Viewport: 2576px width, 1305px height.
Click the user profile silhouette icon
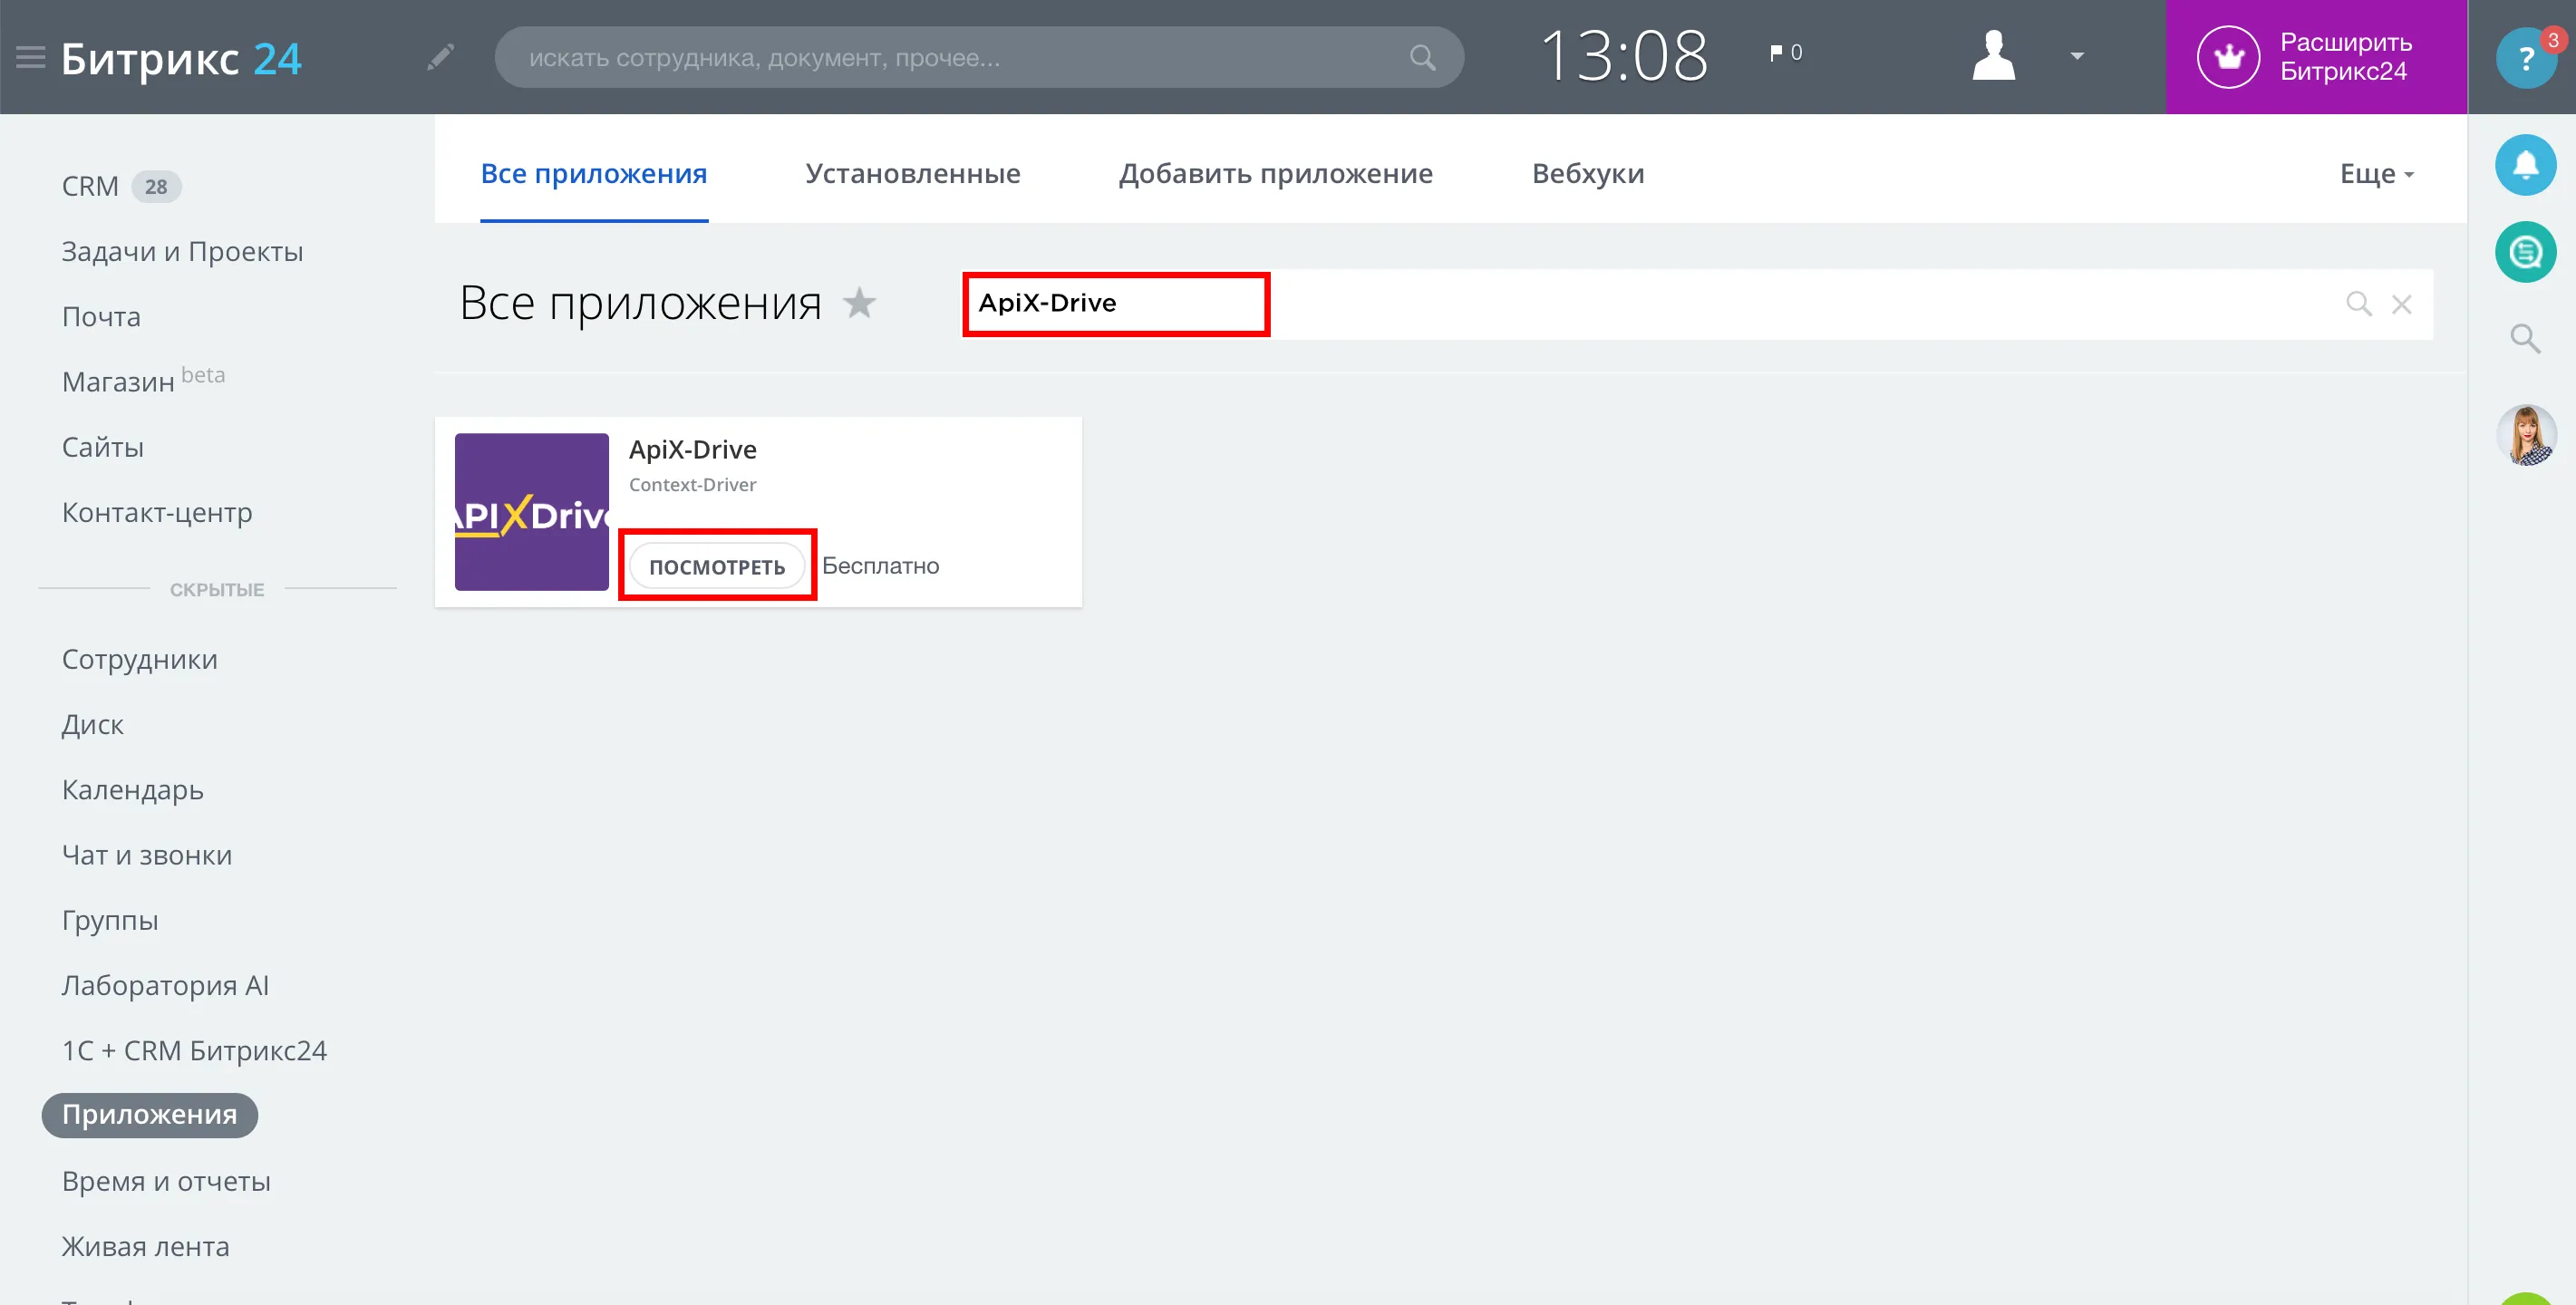(x=1993, y=55)
